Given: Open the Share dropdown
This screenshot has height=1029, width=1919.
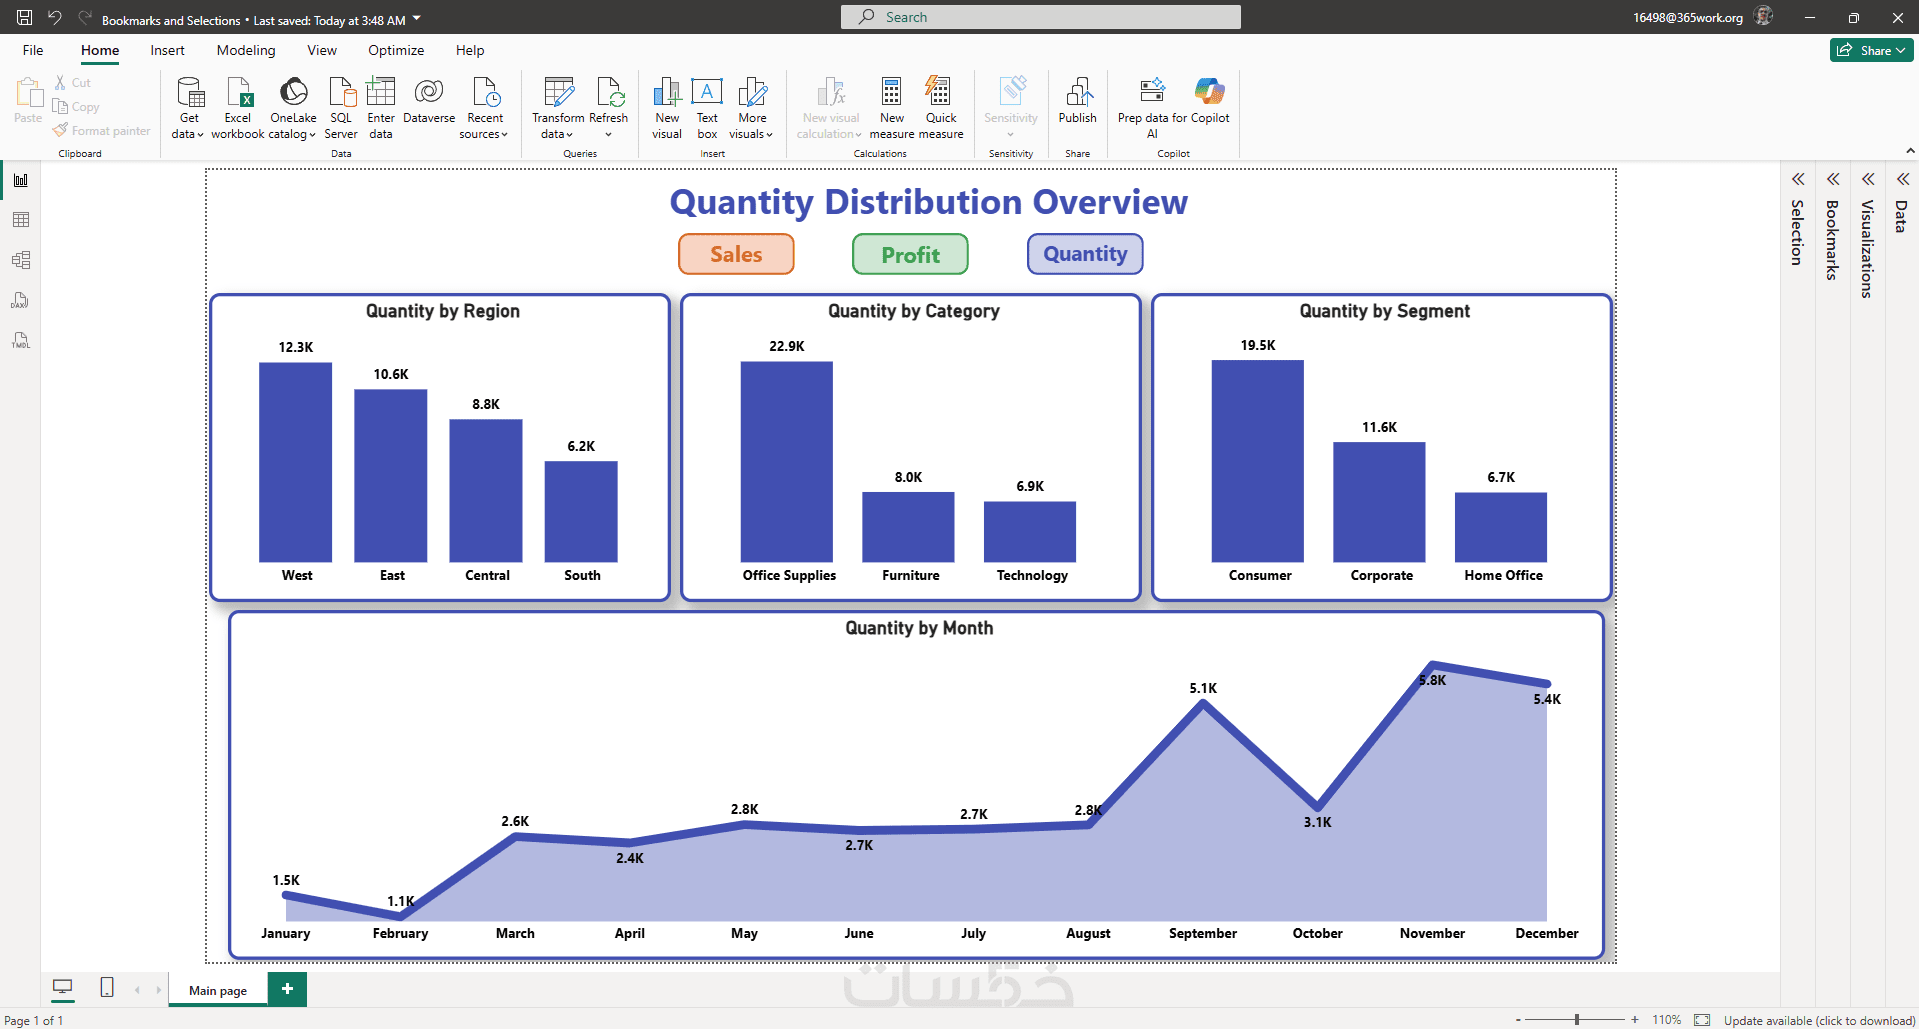Looking at the screenshot, I should [x=1872, y=50].
